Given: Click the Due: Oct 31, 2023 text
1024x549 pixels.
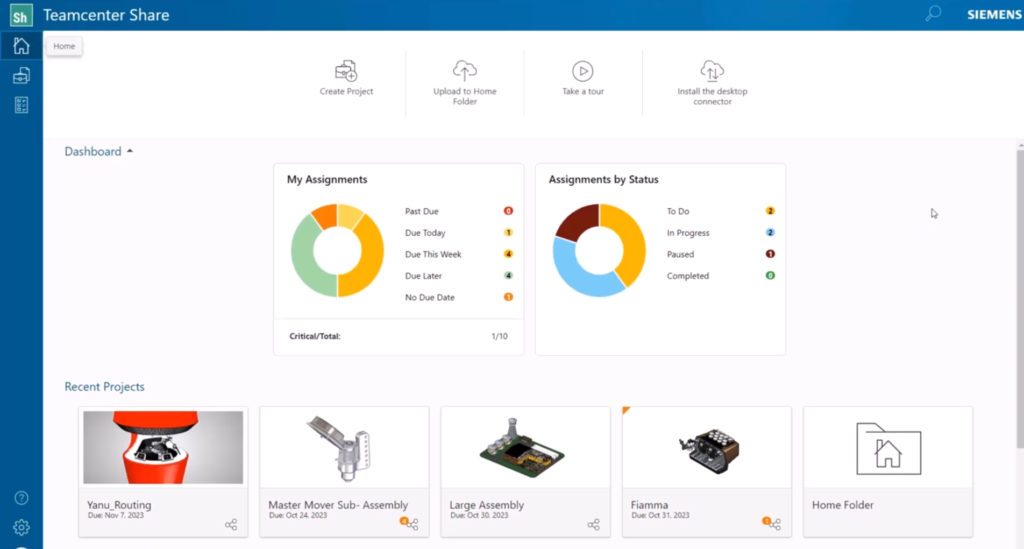Looking at the screenshot, I should click(x=660, y=515).
